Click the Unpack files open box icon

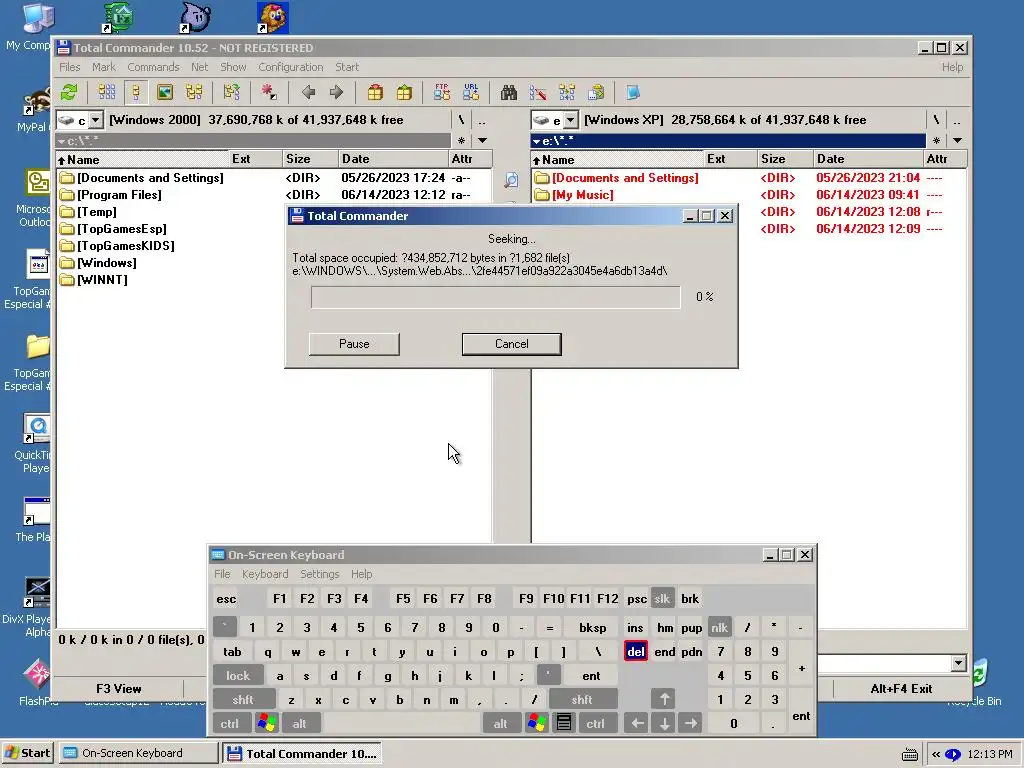tap(404, 93)
